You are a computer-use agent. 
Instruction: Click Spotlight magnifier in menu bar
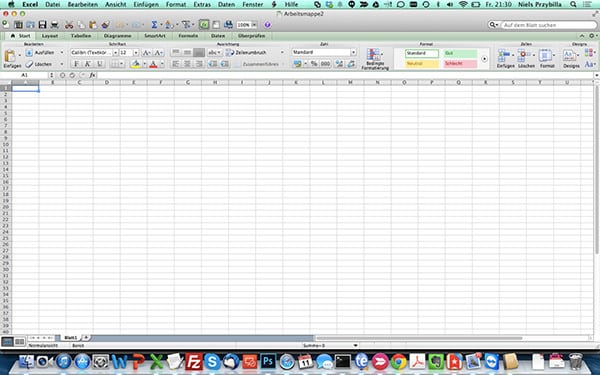click(573, 4)
